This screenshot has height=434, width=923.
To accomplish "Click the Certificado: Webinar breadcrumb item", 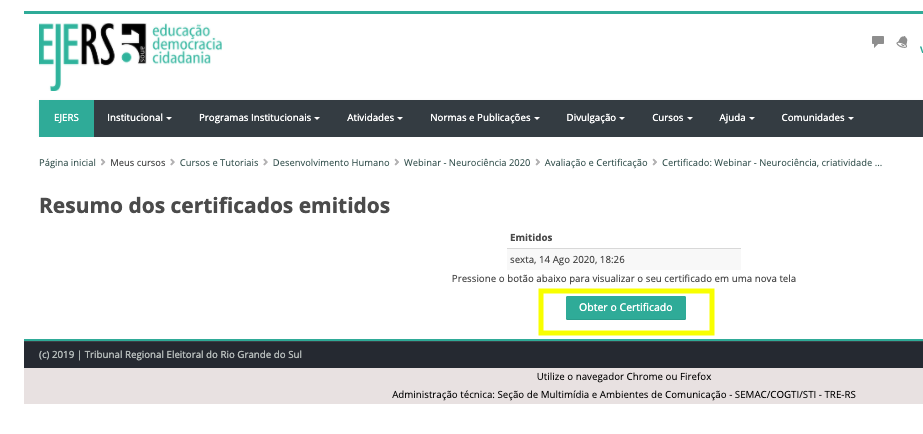I will pos(771,162).
